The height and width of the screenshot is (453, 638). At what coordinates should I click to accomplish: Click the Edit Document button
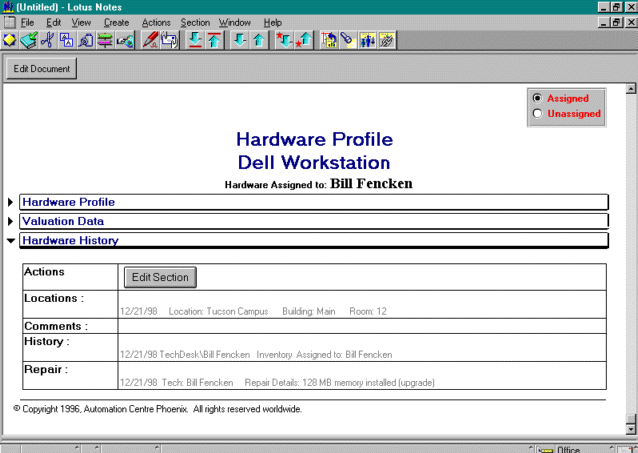click(x=42, y=68)
